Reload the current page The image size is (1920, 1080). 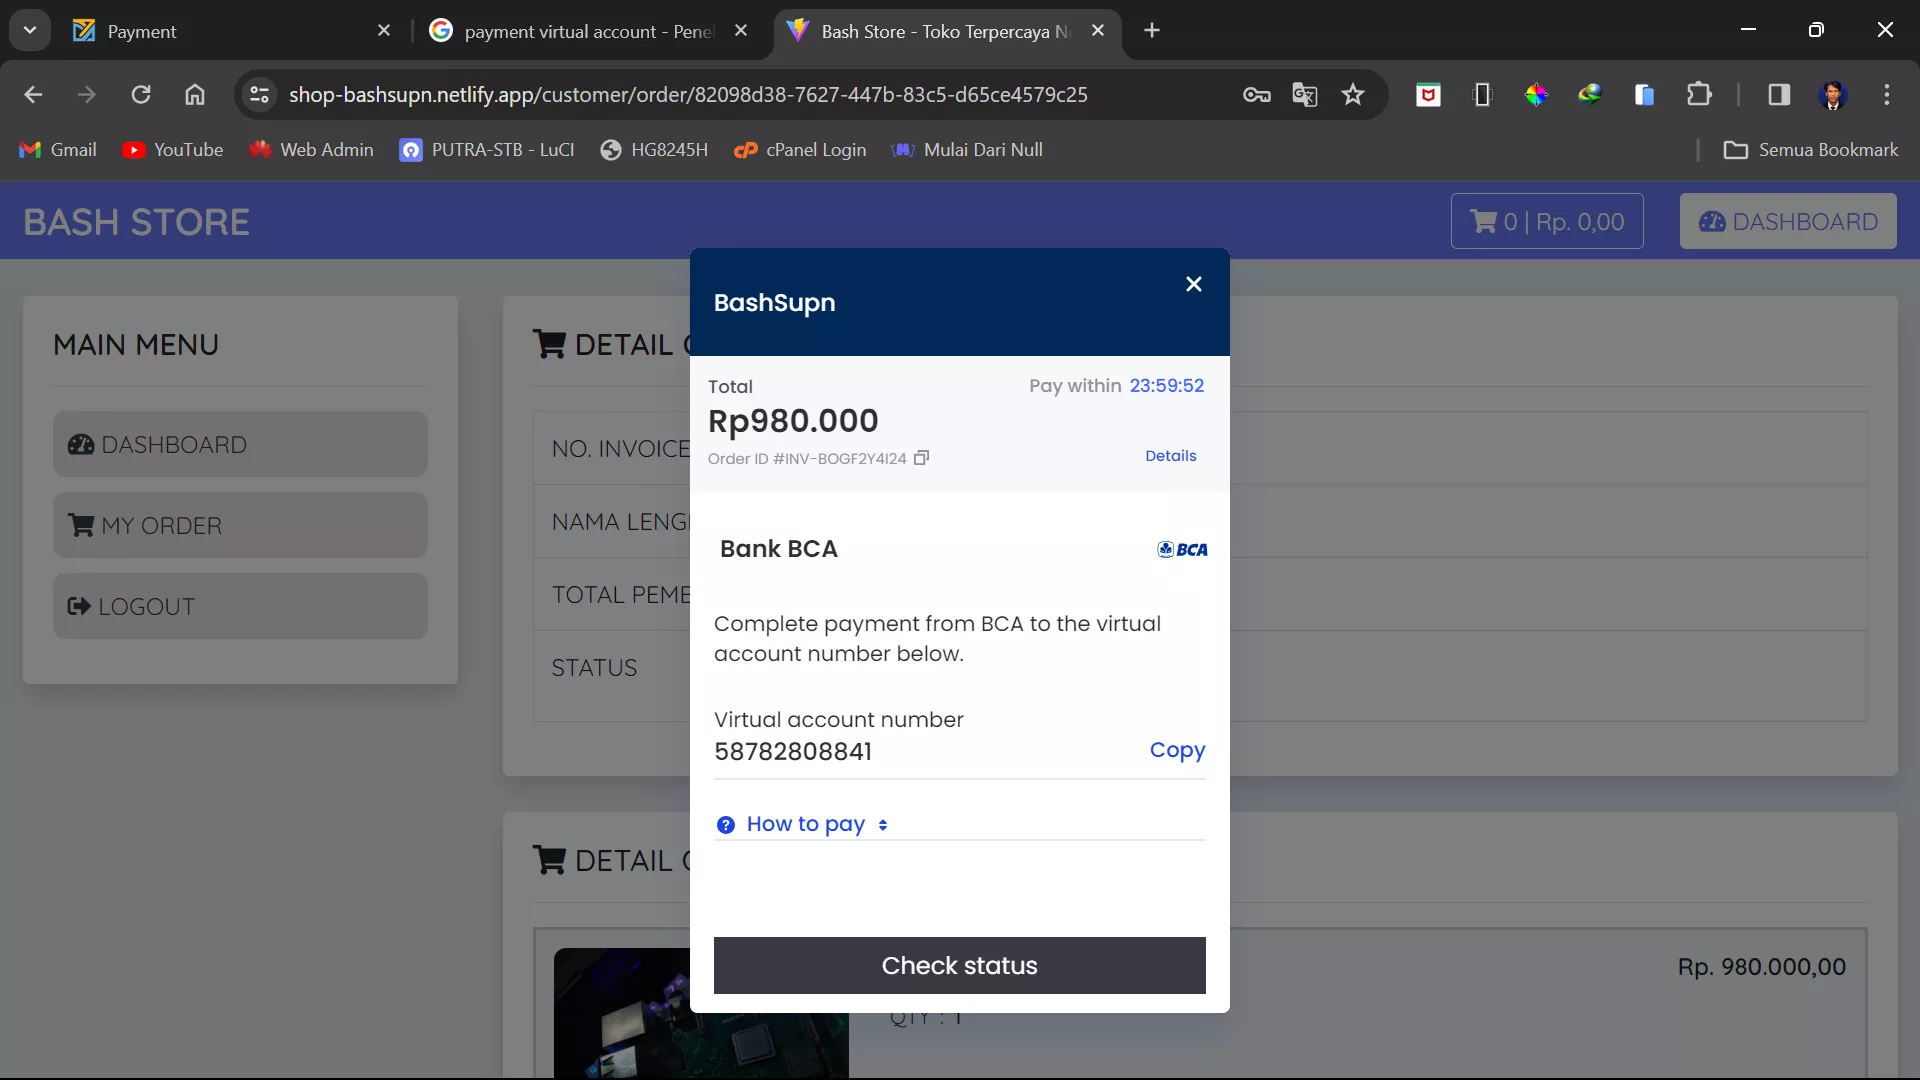(x=141, y=94)
